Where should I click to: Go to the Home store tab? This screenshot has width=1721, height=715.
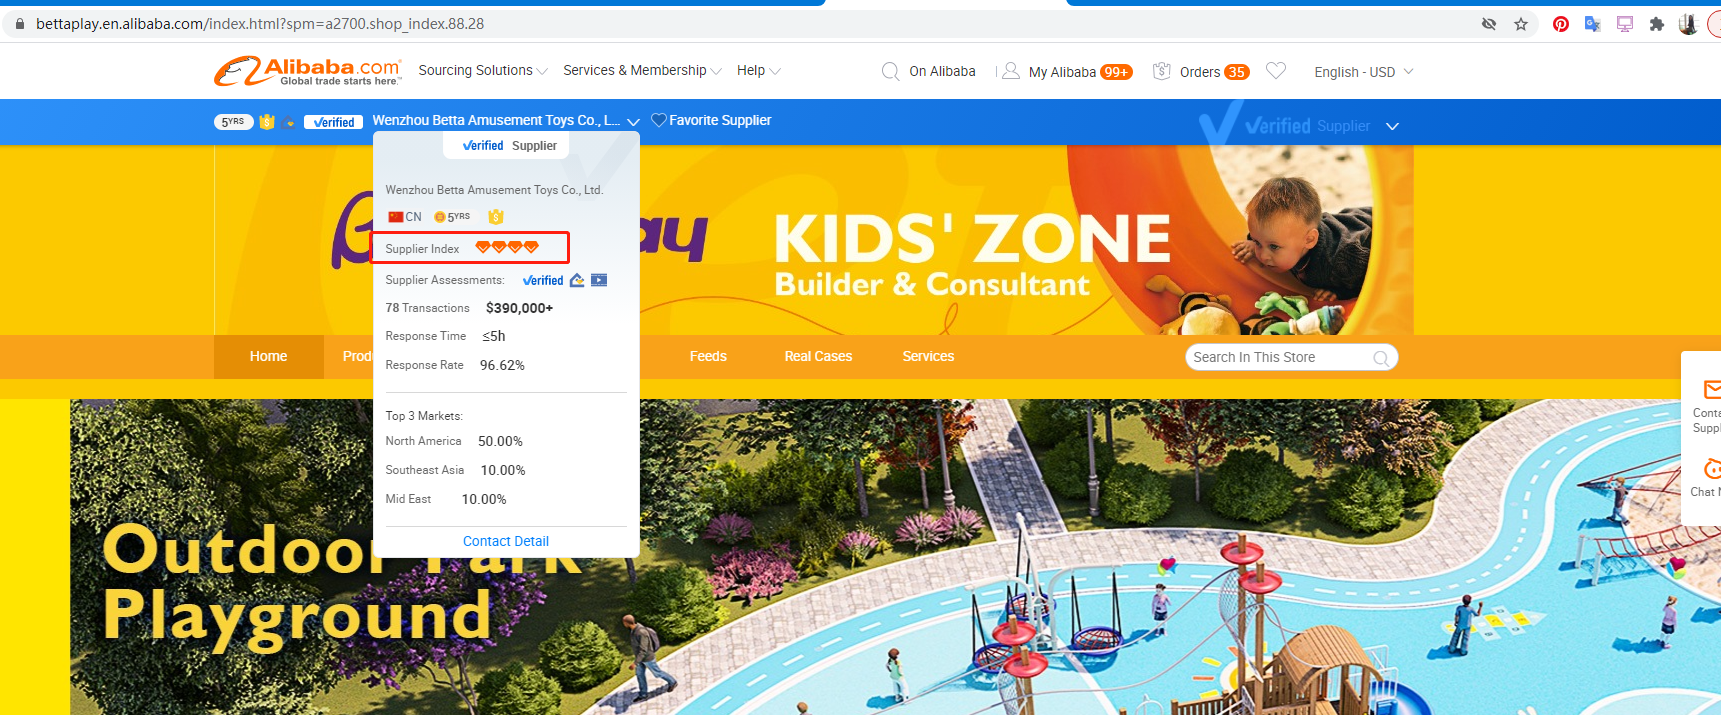[x=268, y=357]
